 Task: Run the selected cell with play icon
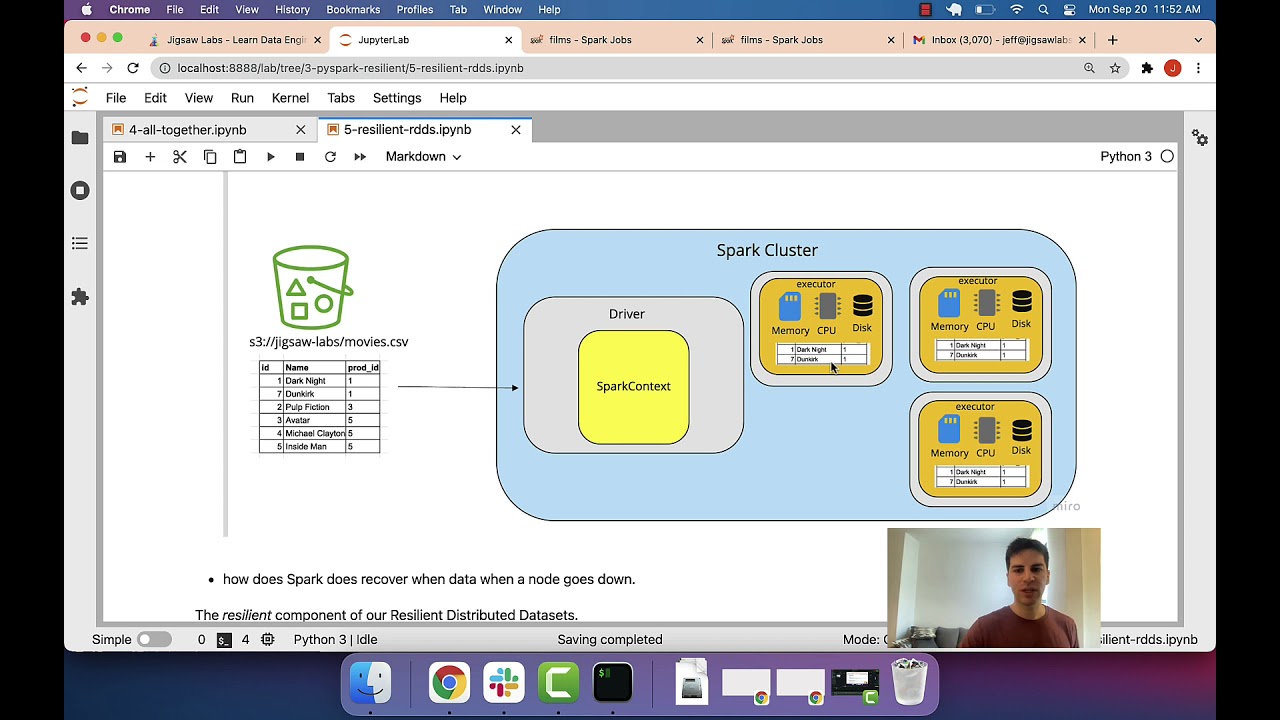(270, 157)
